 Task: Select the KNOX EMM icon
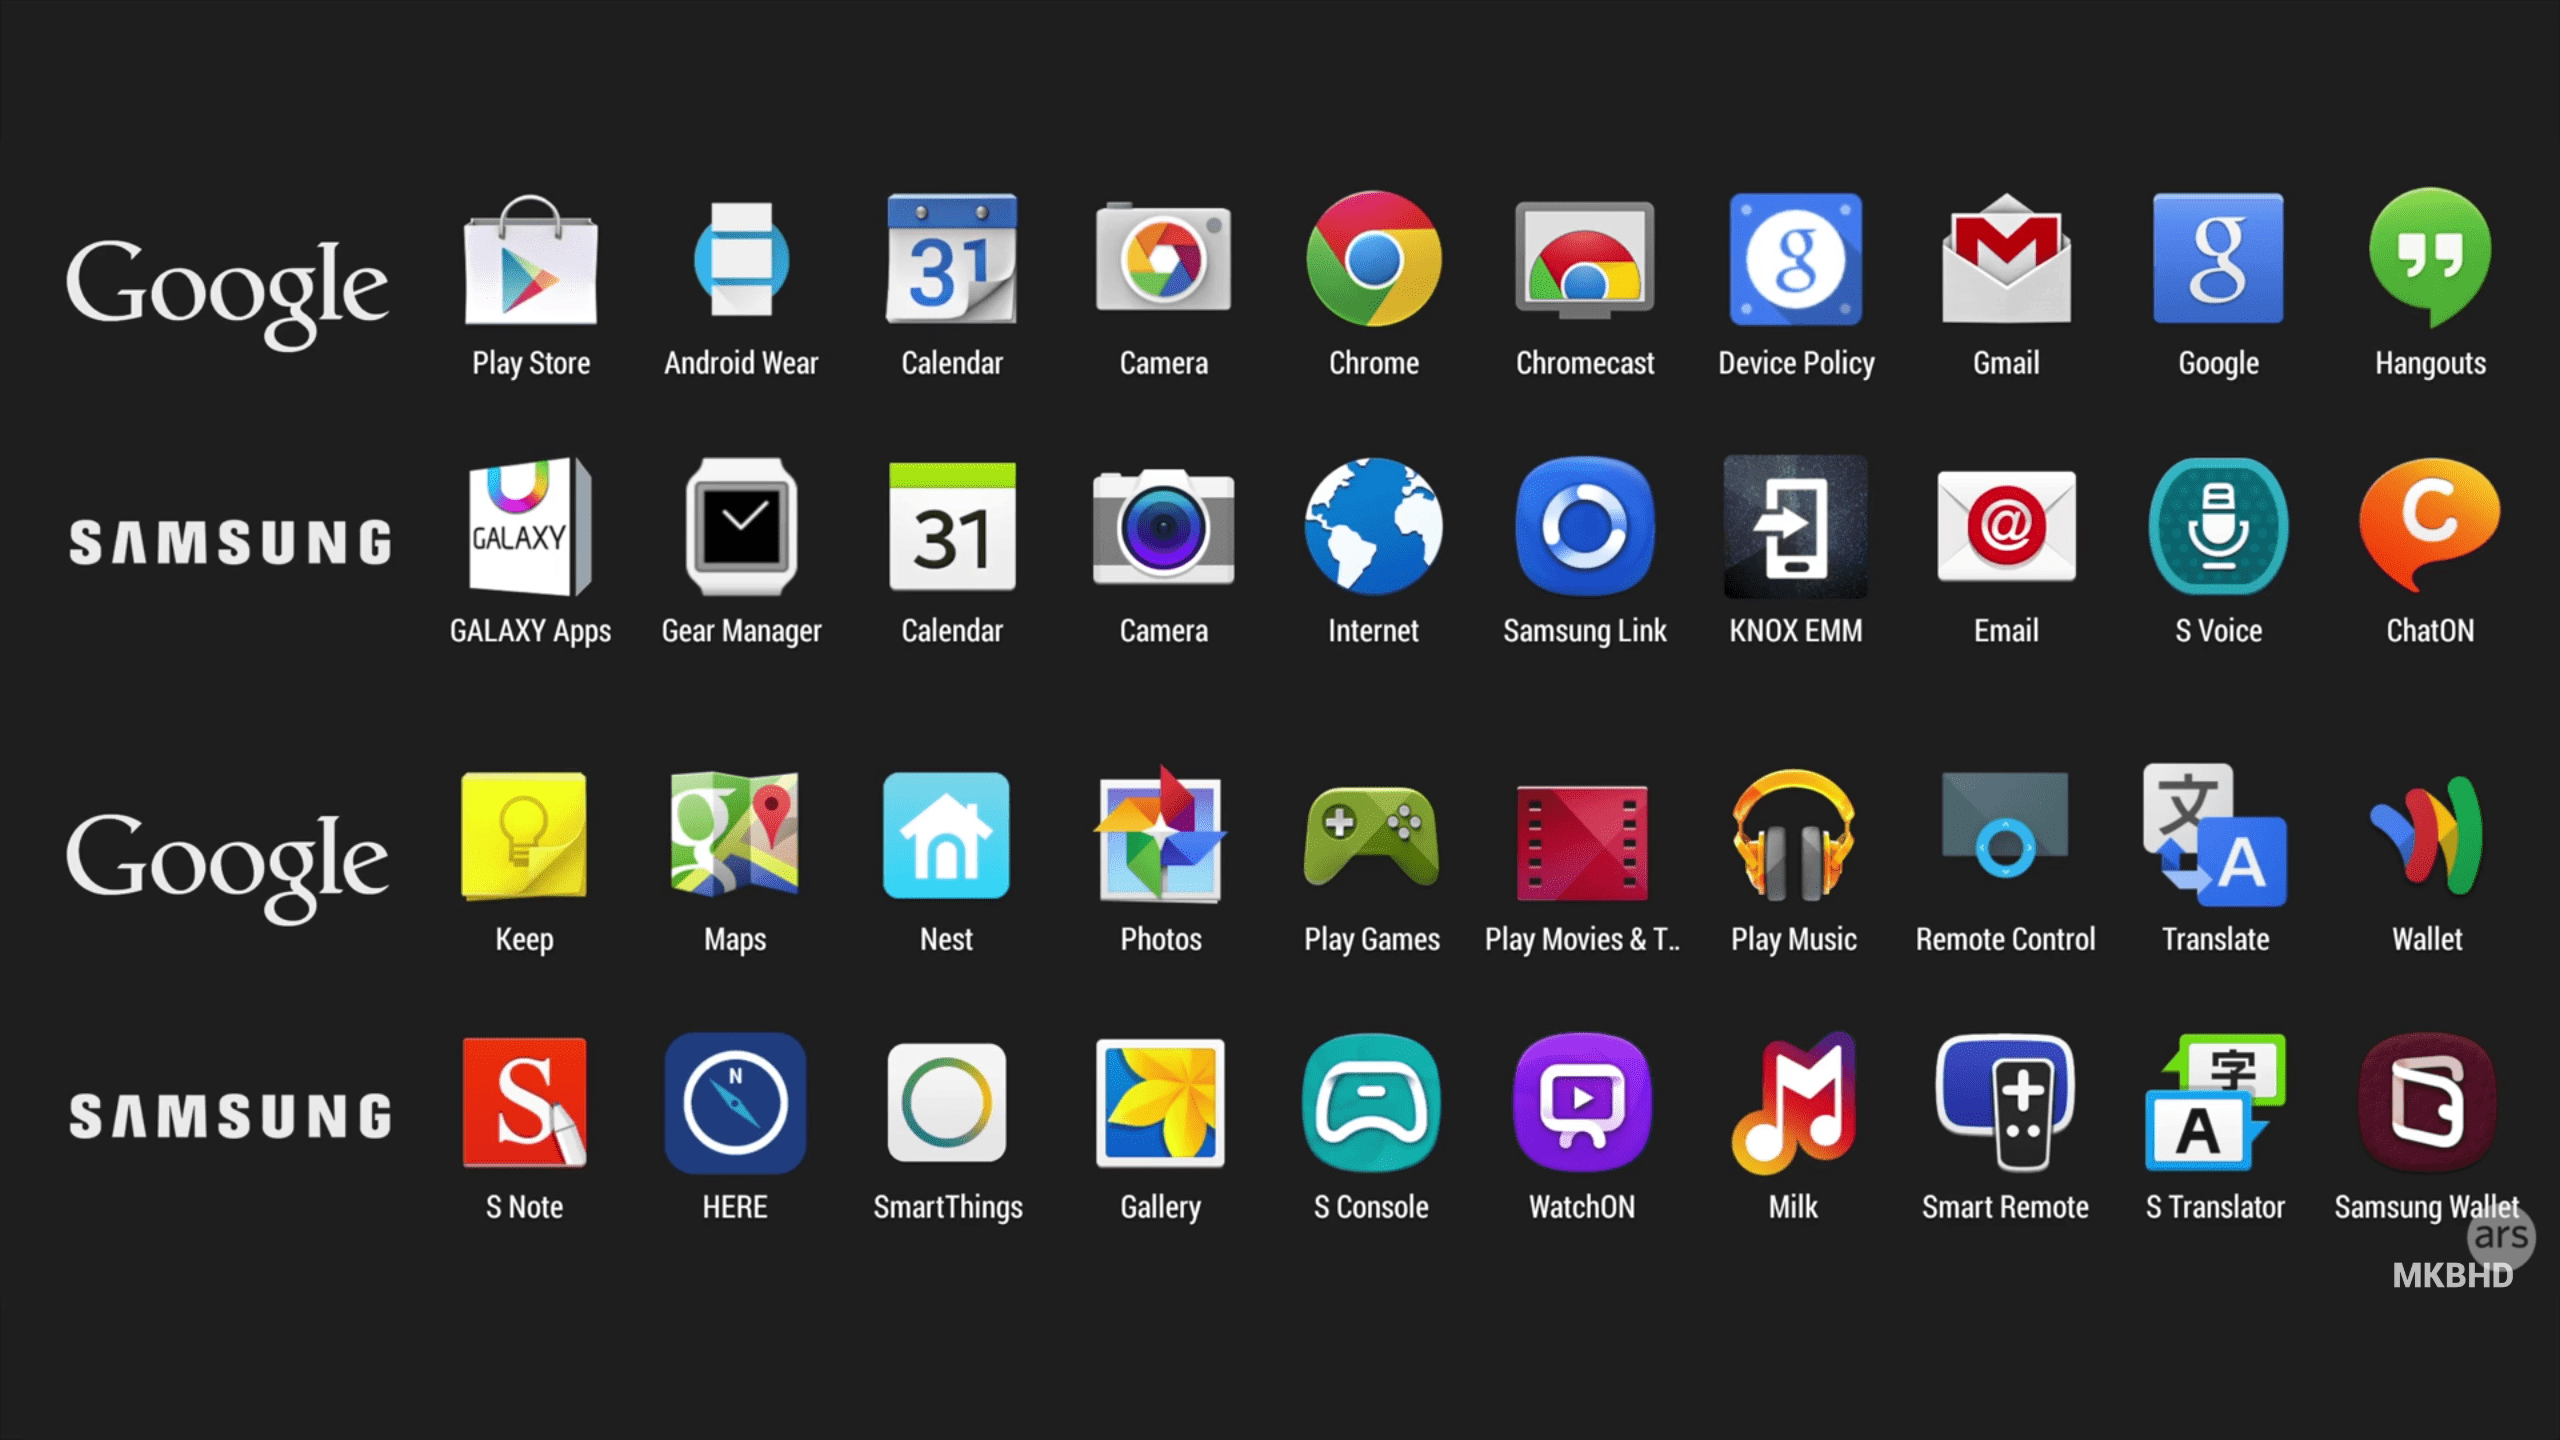[1796, 527]
